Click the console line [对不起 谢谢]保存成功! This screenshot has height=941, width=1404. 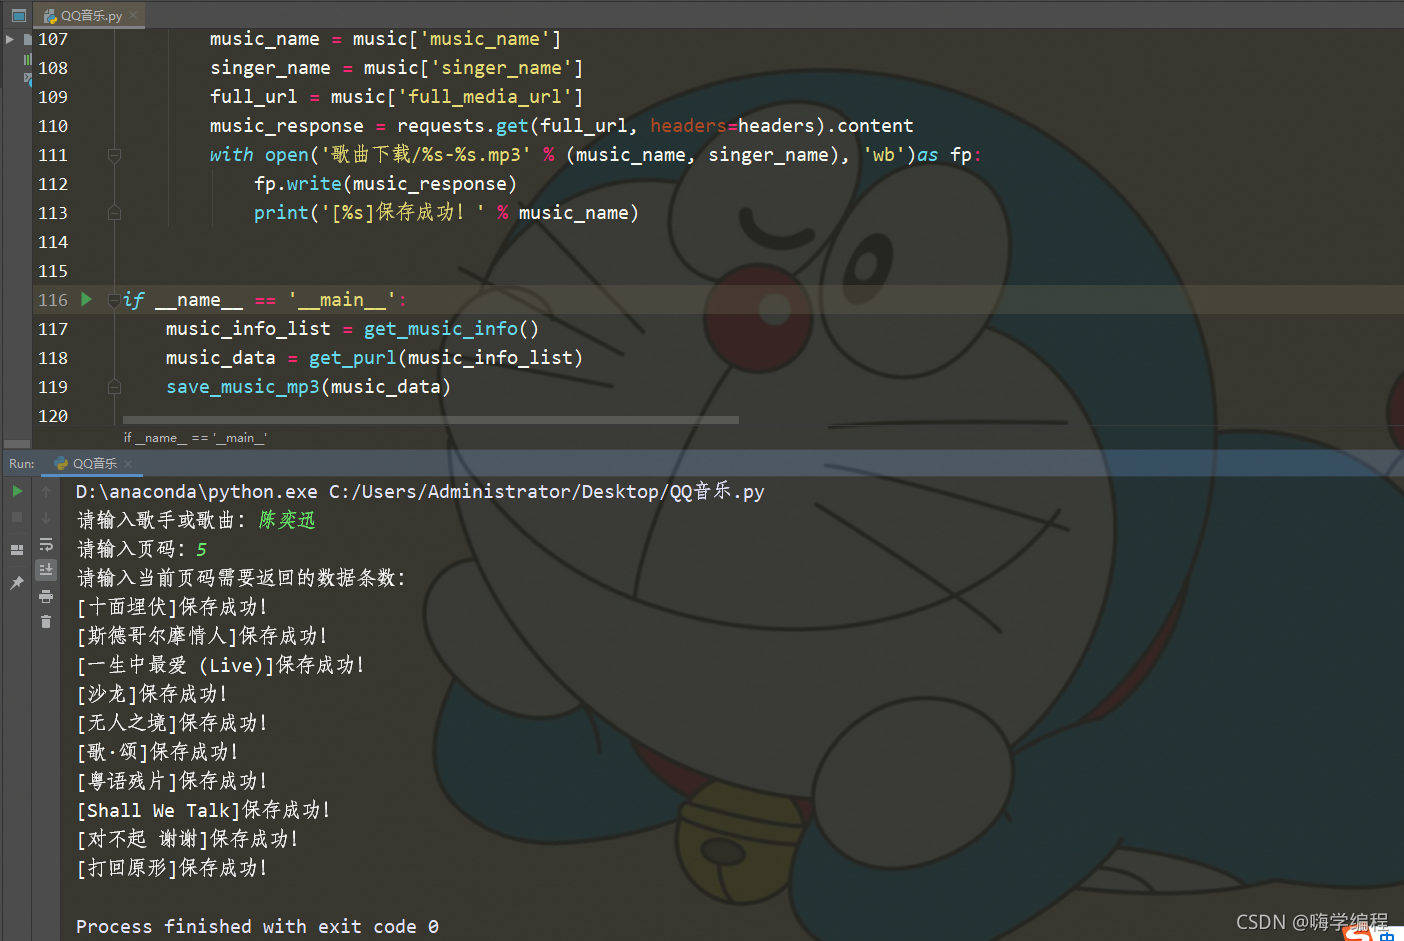tap(188, 839)
